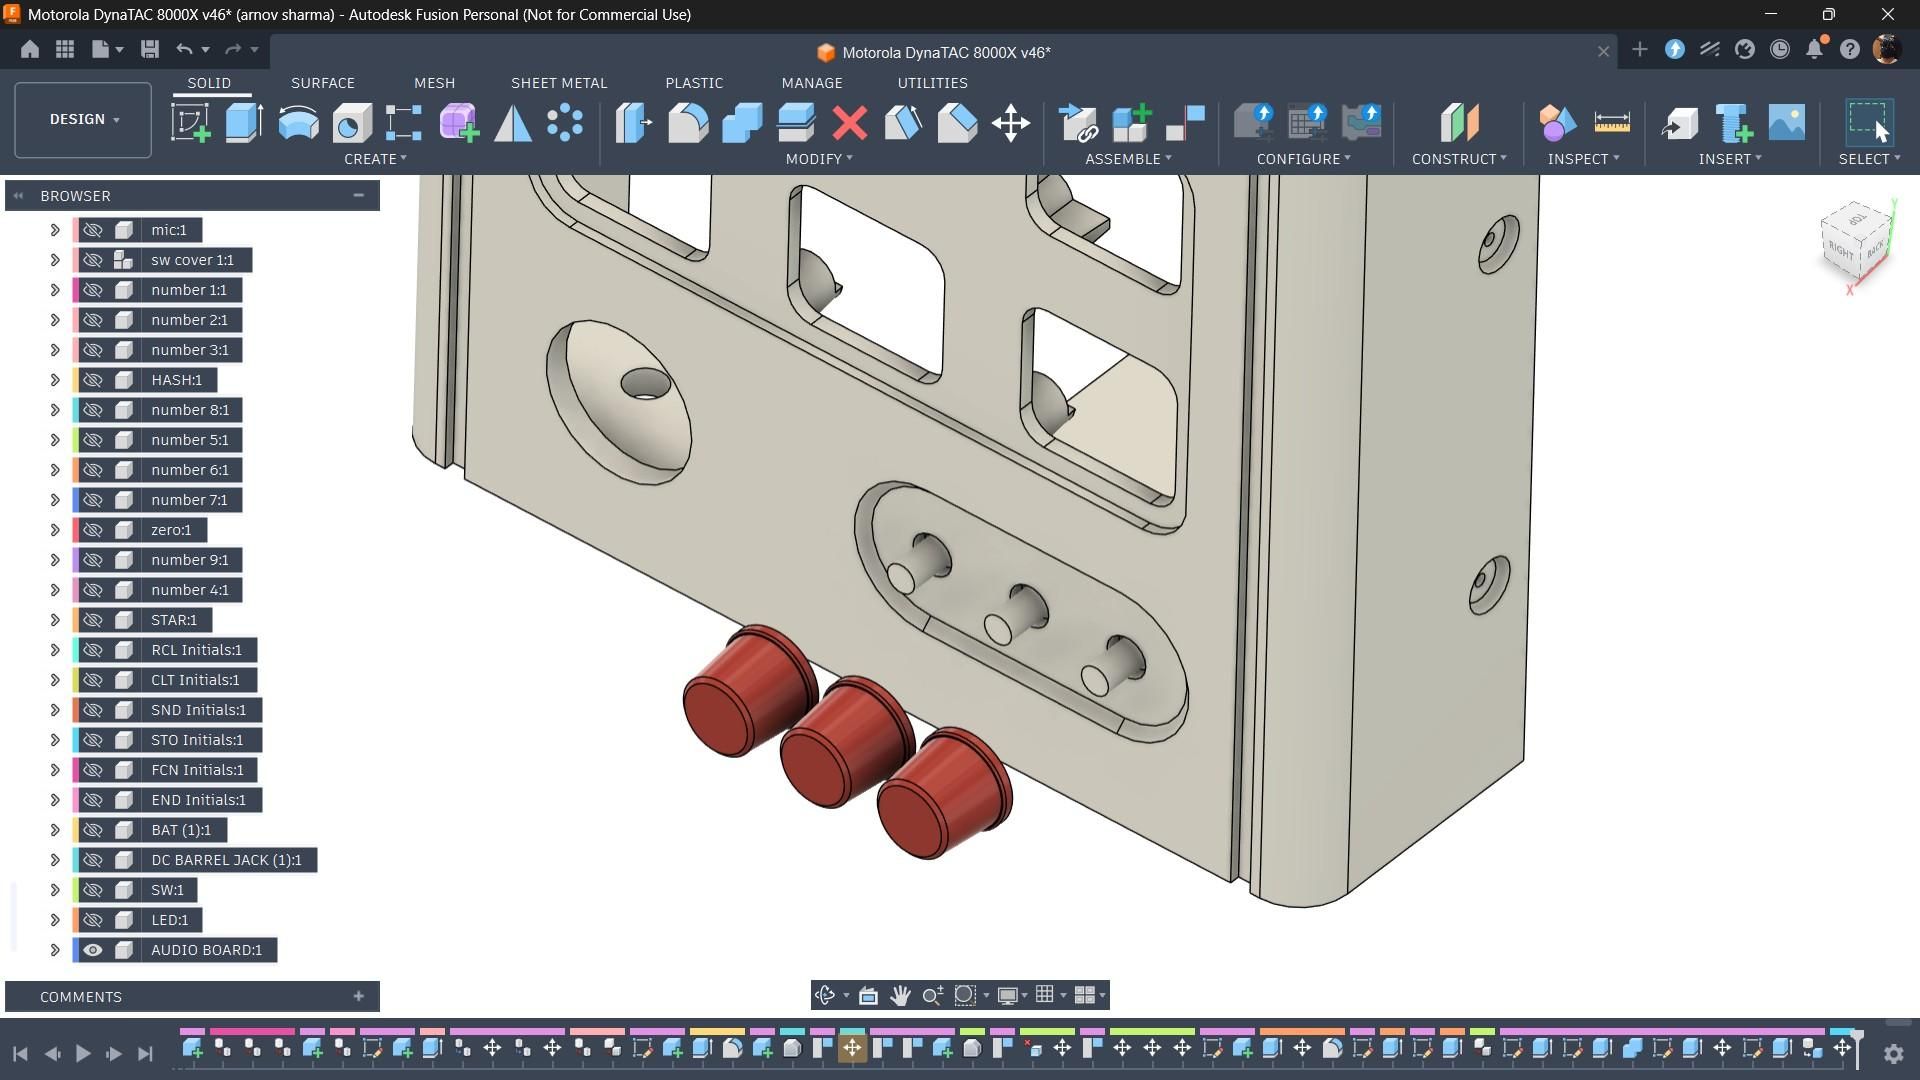
Task: Select the Combine tool
Action: tap(742, 123)
